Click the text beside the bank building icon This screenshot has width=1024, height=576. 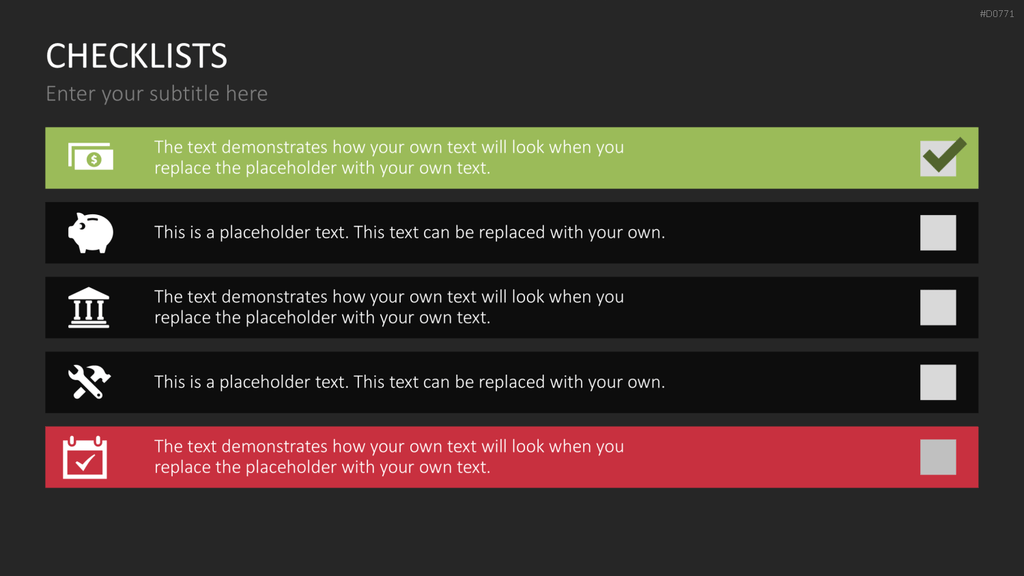pyautogui.click(x=389, y=307)
